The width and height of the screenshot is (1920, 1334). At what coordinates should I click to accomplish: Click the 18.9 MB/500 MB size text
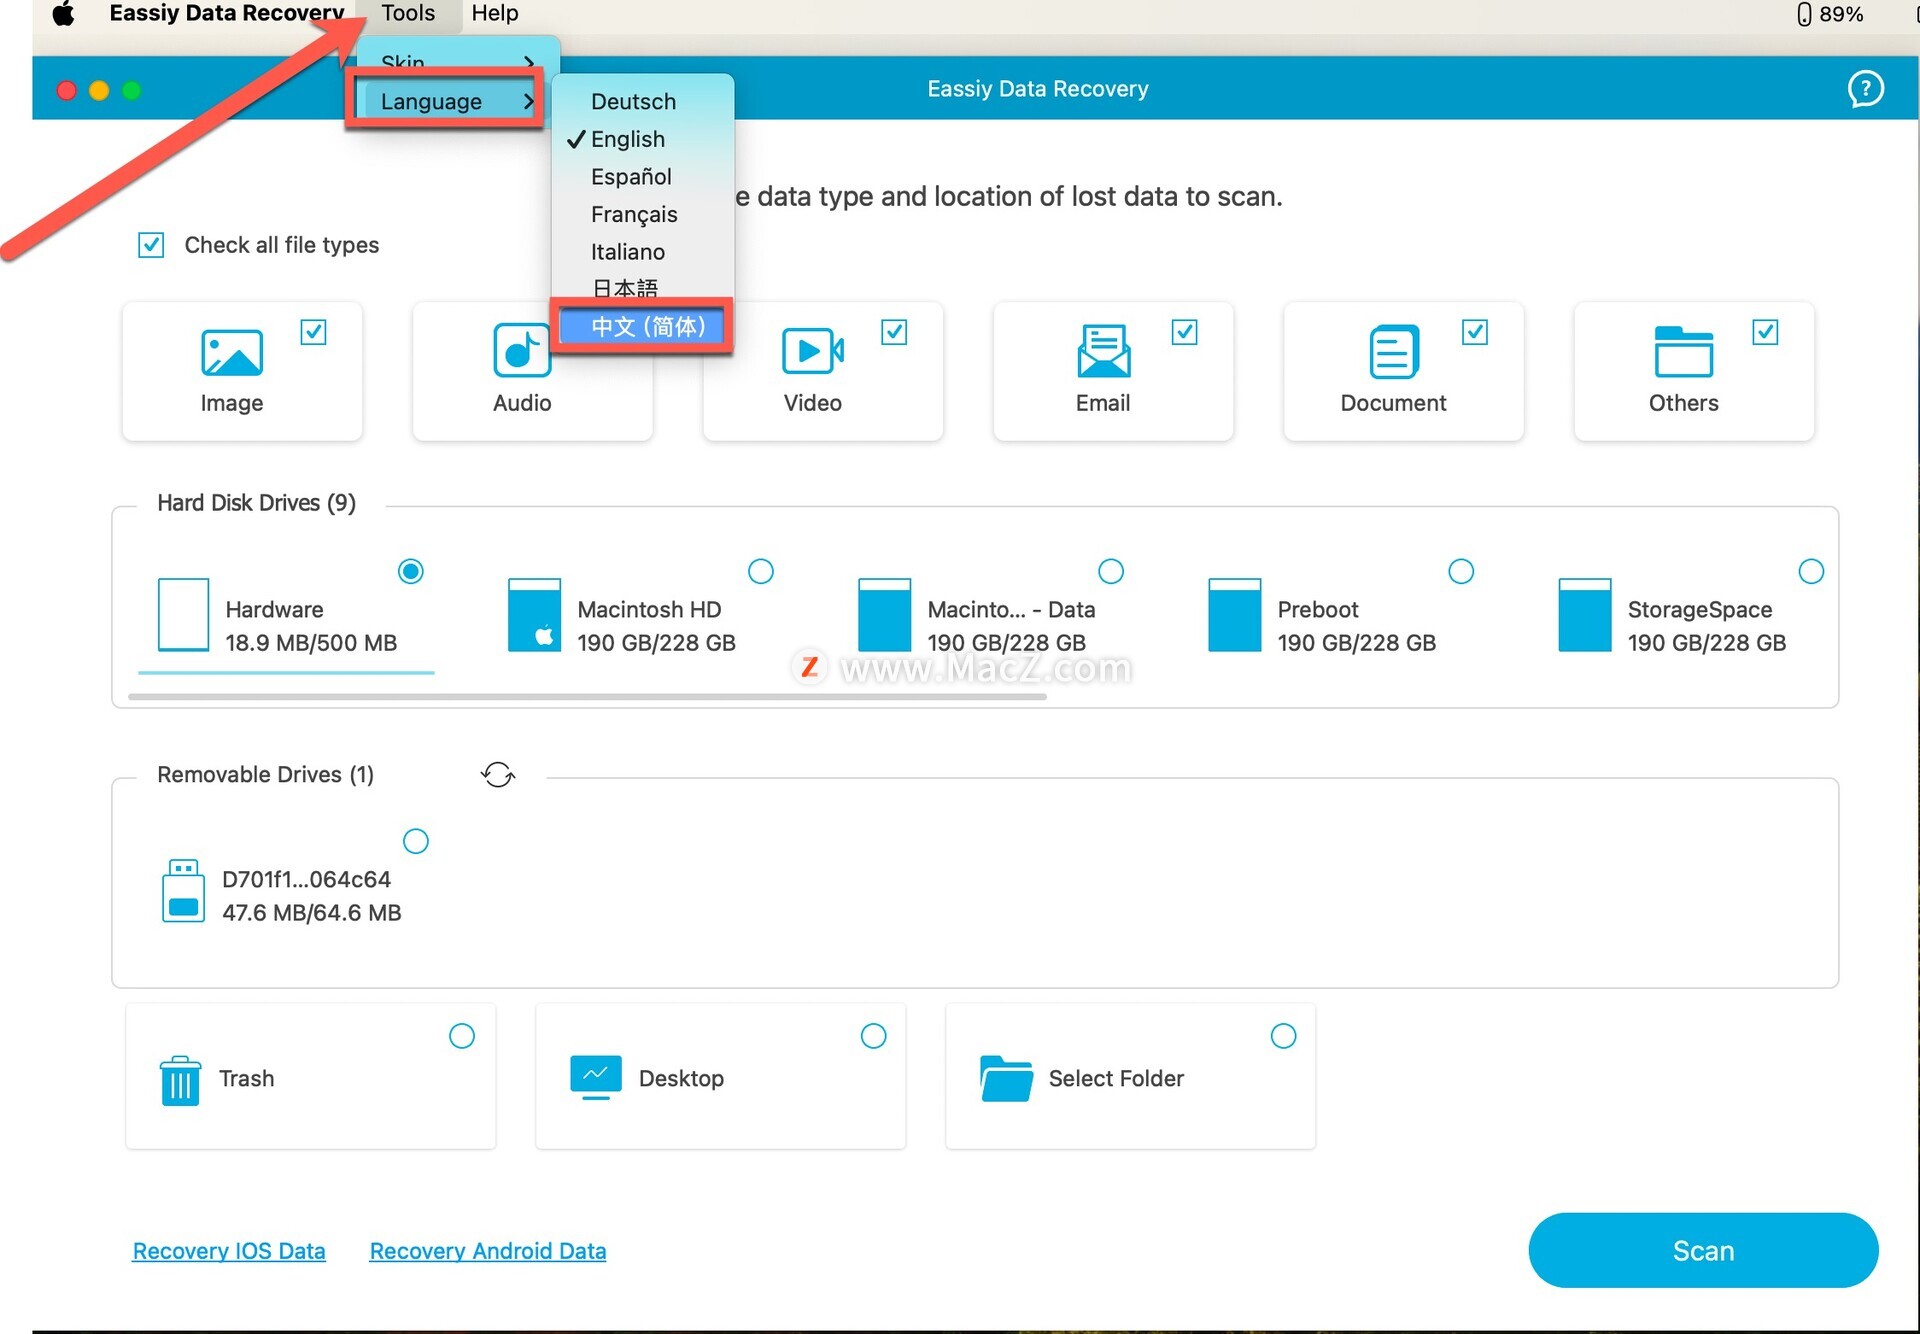pos(311,642)
